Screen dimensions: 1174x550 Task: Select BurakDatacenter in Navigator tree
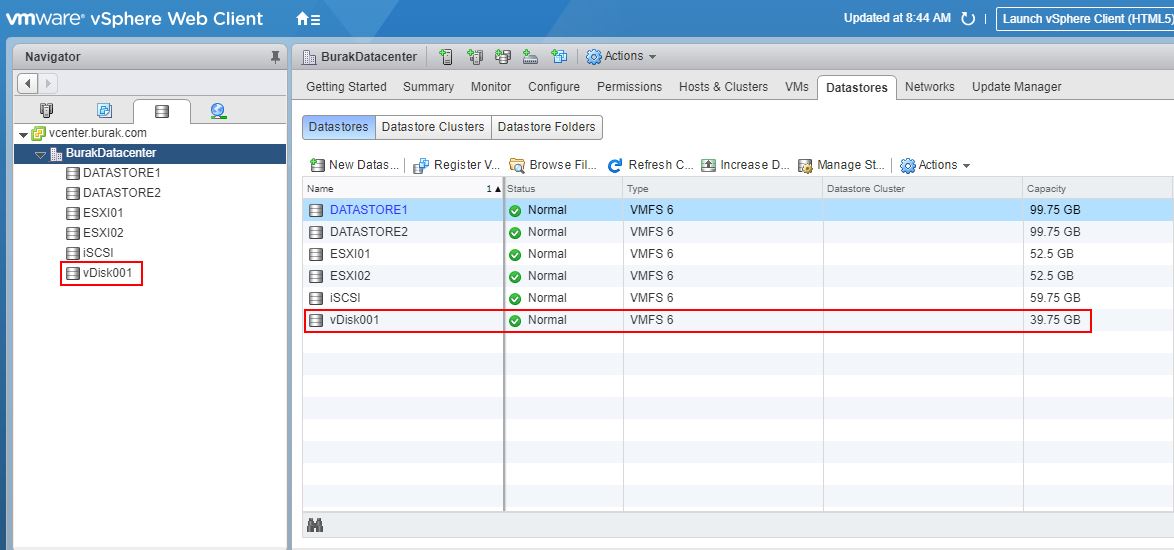pyautogui.click(x=111, y=153)
